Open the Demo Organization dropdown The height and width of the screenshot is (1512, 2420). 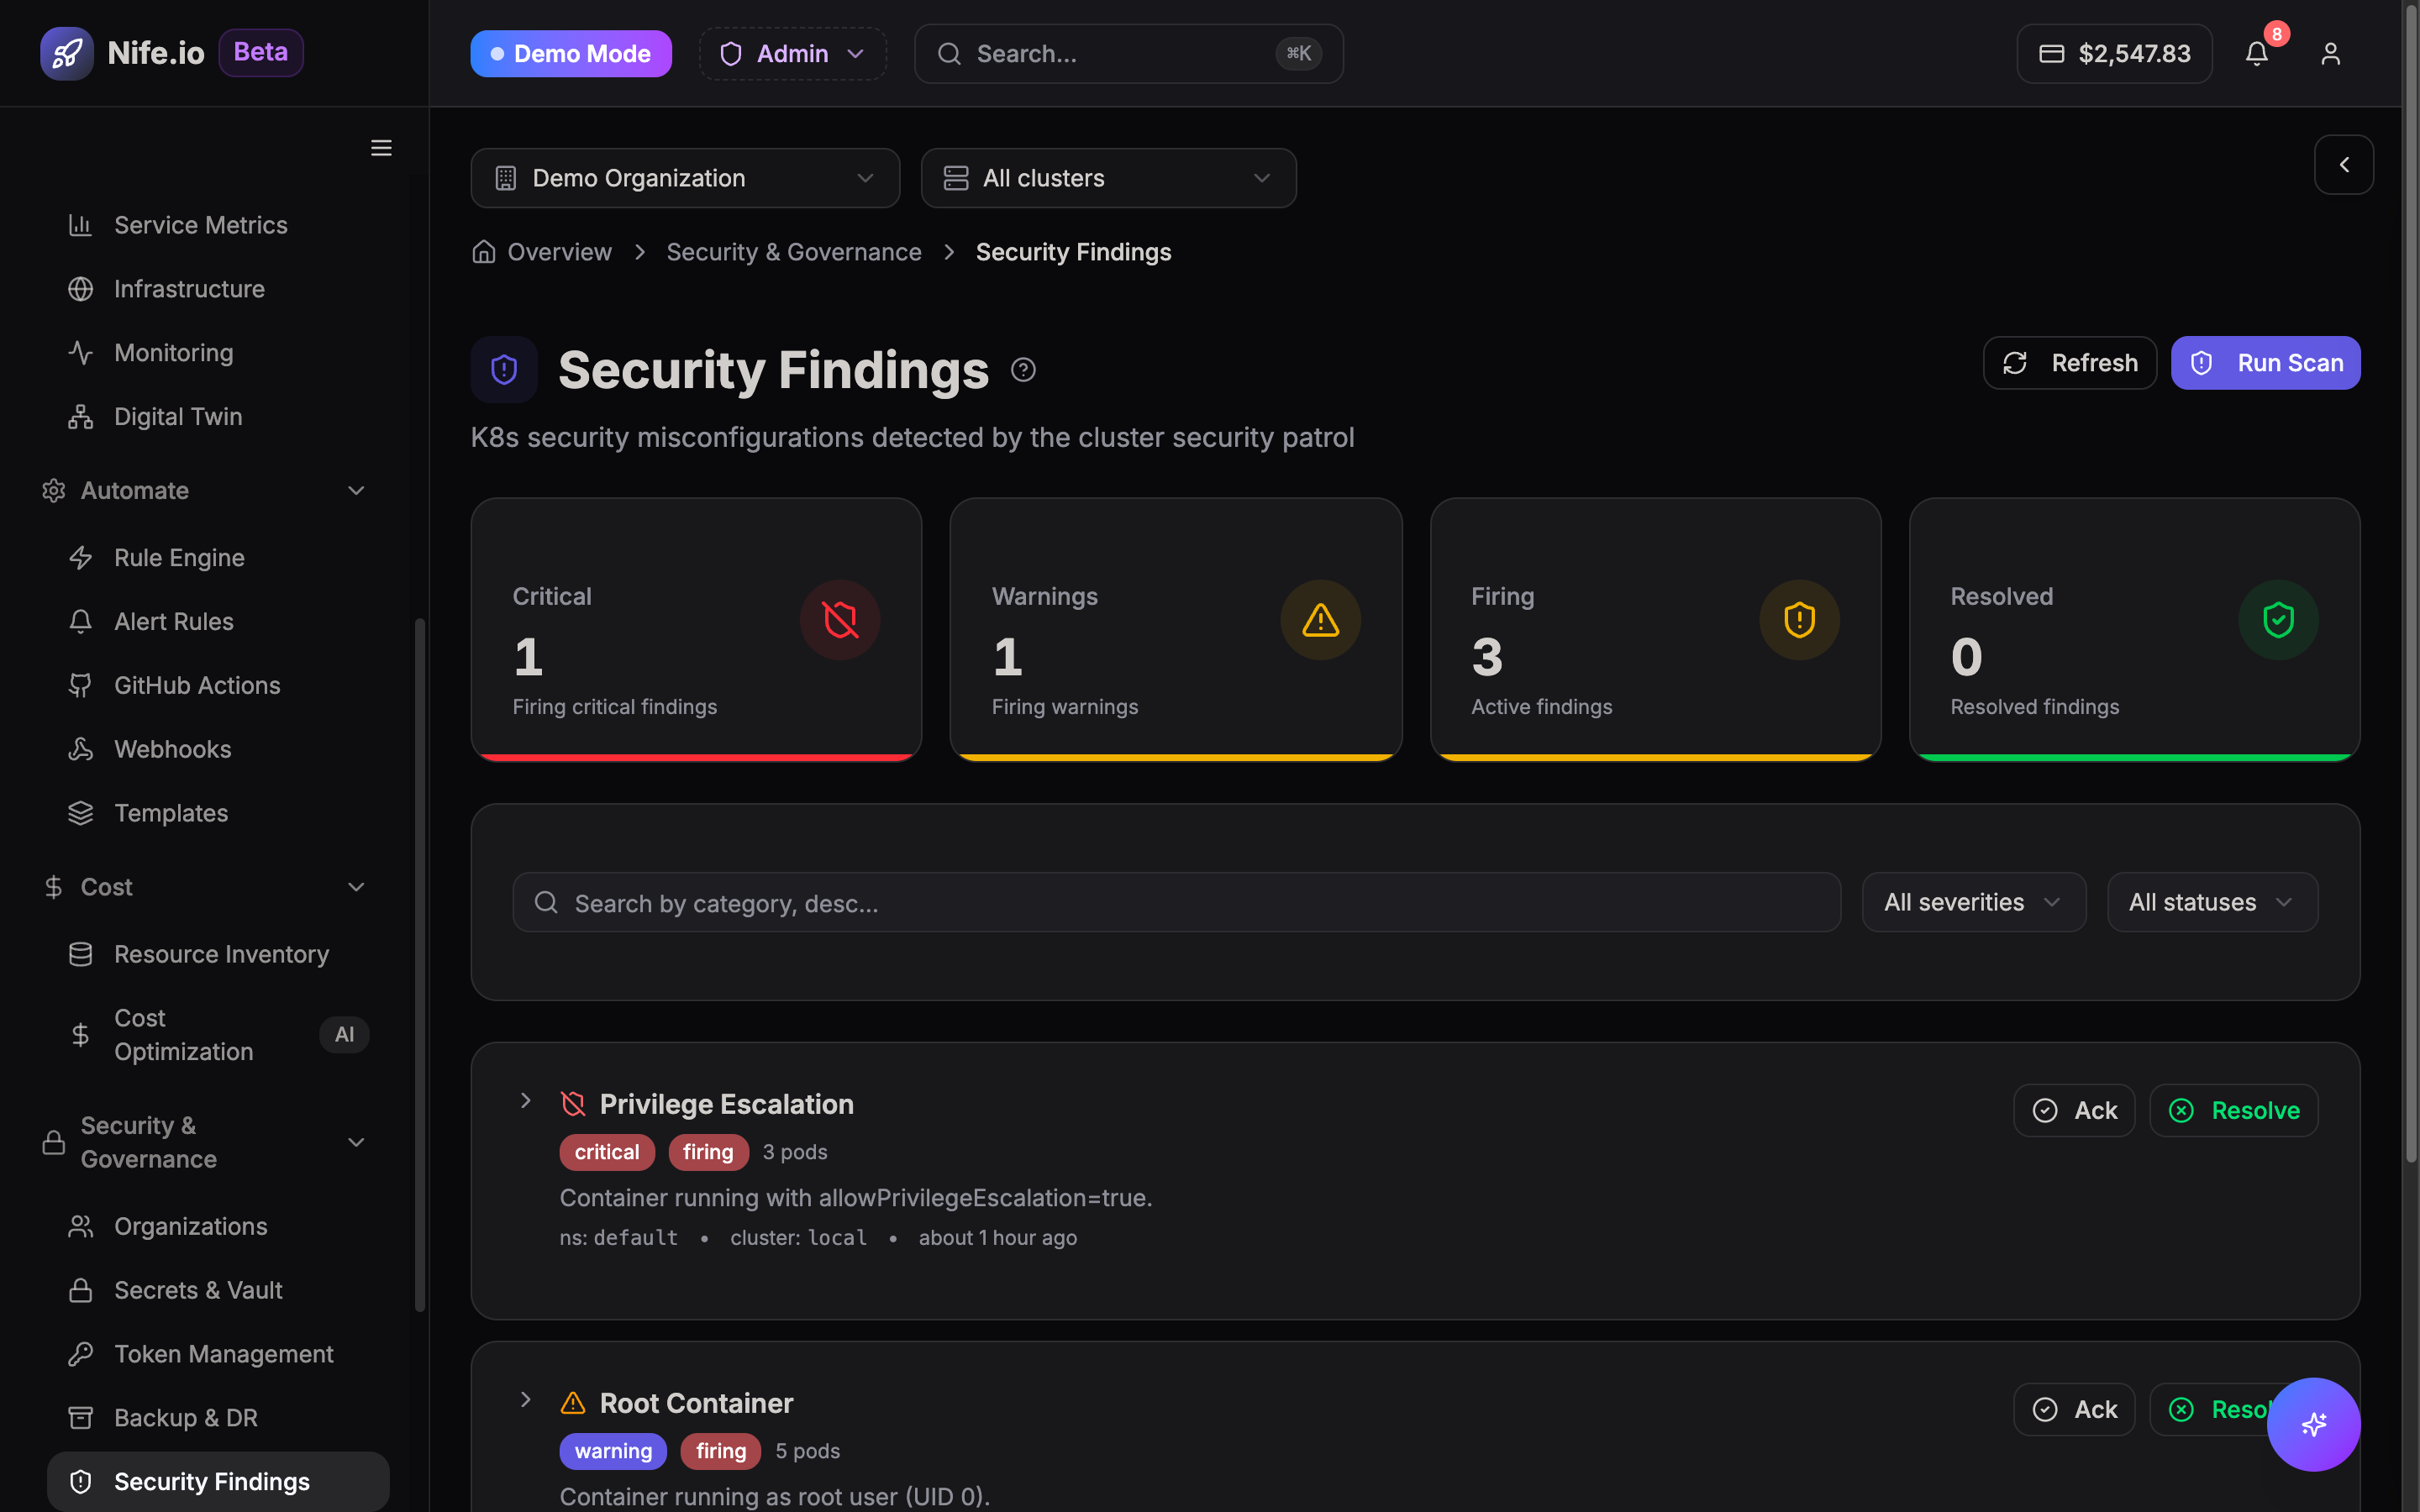point(685,178)
